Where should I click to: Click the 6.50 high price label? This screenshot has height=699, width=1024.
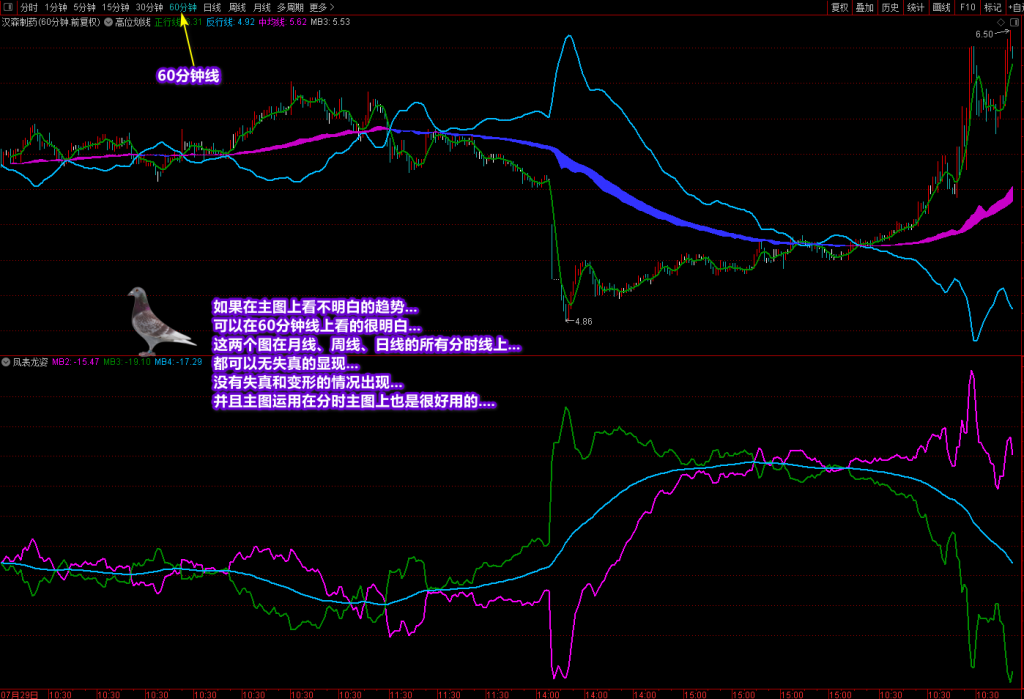tap(984, 35)
